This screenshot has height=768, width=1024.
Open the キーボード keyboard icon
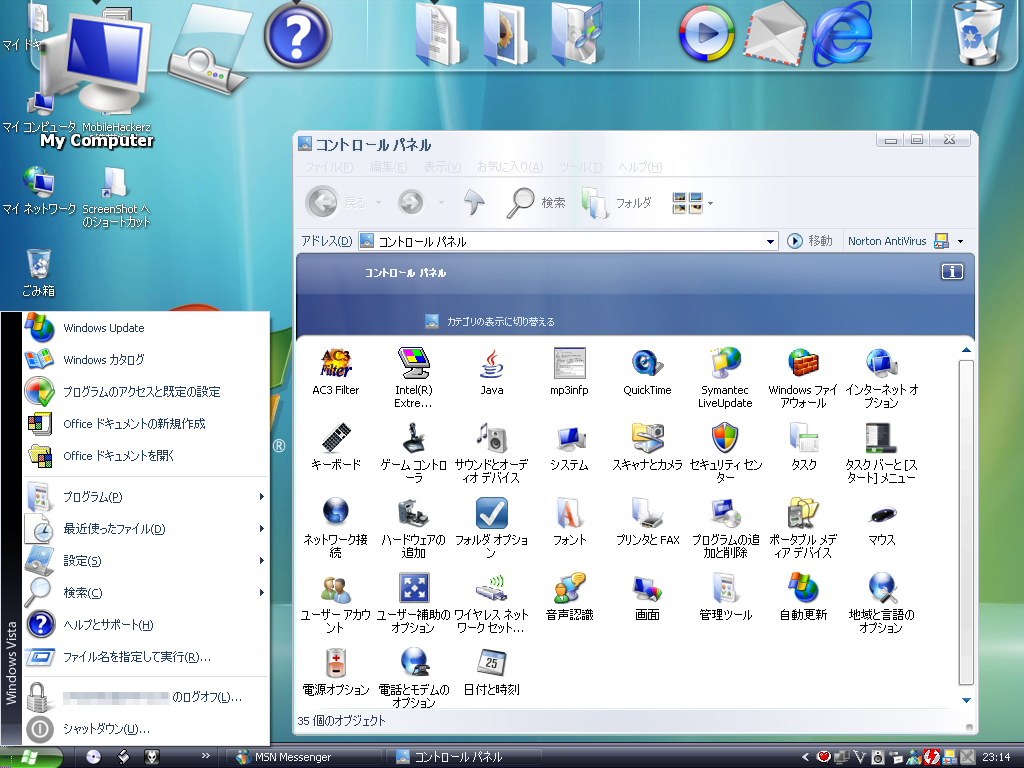pyautogui.click(x=336, y=438)
